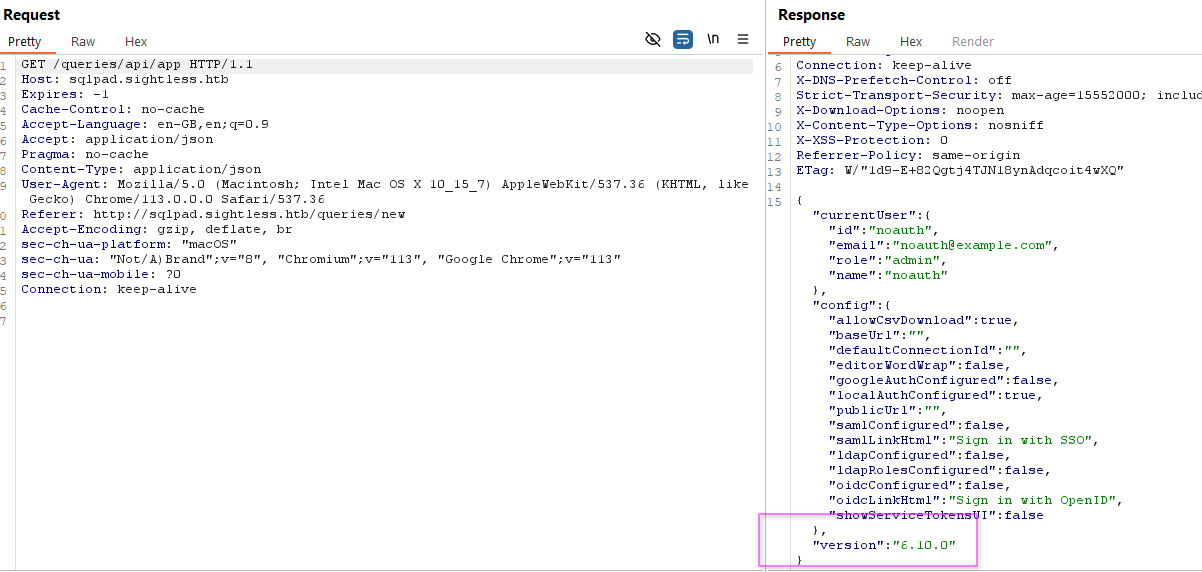Click the Request panel heading
This screenshot has height=572, width=1202.
pyautogui.click(x=32, y=15)
